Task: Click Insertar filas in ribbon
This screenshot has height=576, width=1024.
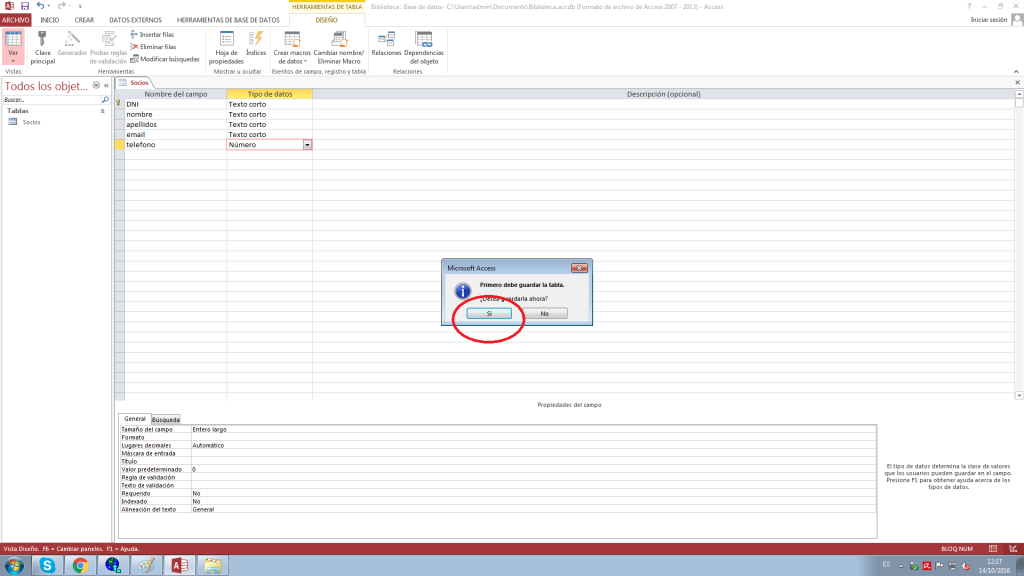Action: pos(152,34)
